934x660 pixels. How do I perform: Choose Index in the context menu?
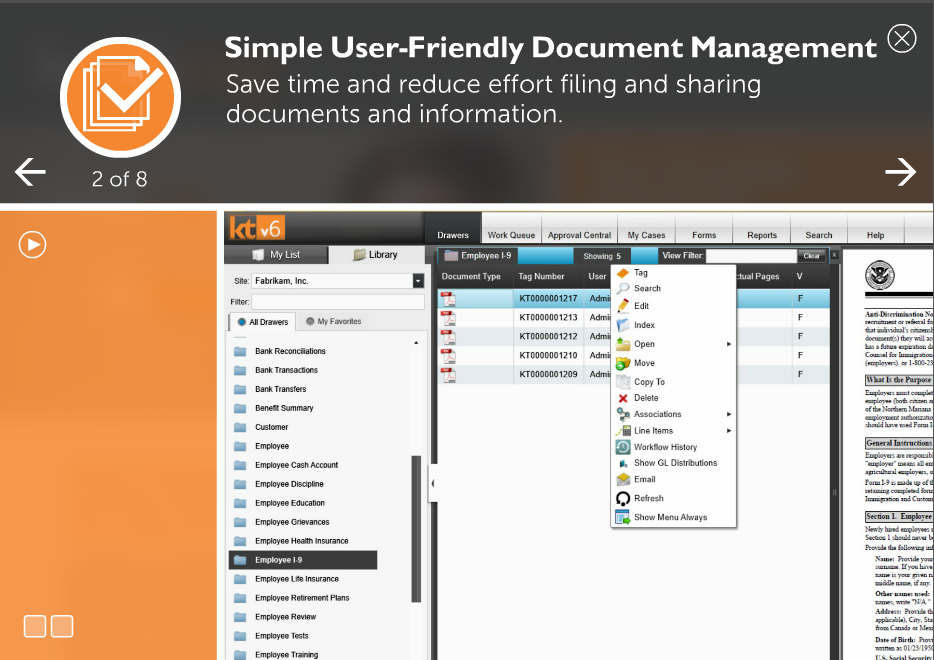pyautogui.click(x=673, y=325)
